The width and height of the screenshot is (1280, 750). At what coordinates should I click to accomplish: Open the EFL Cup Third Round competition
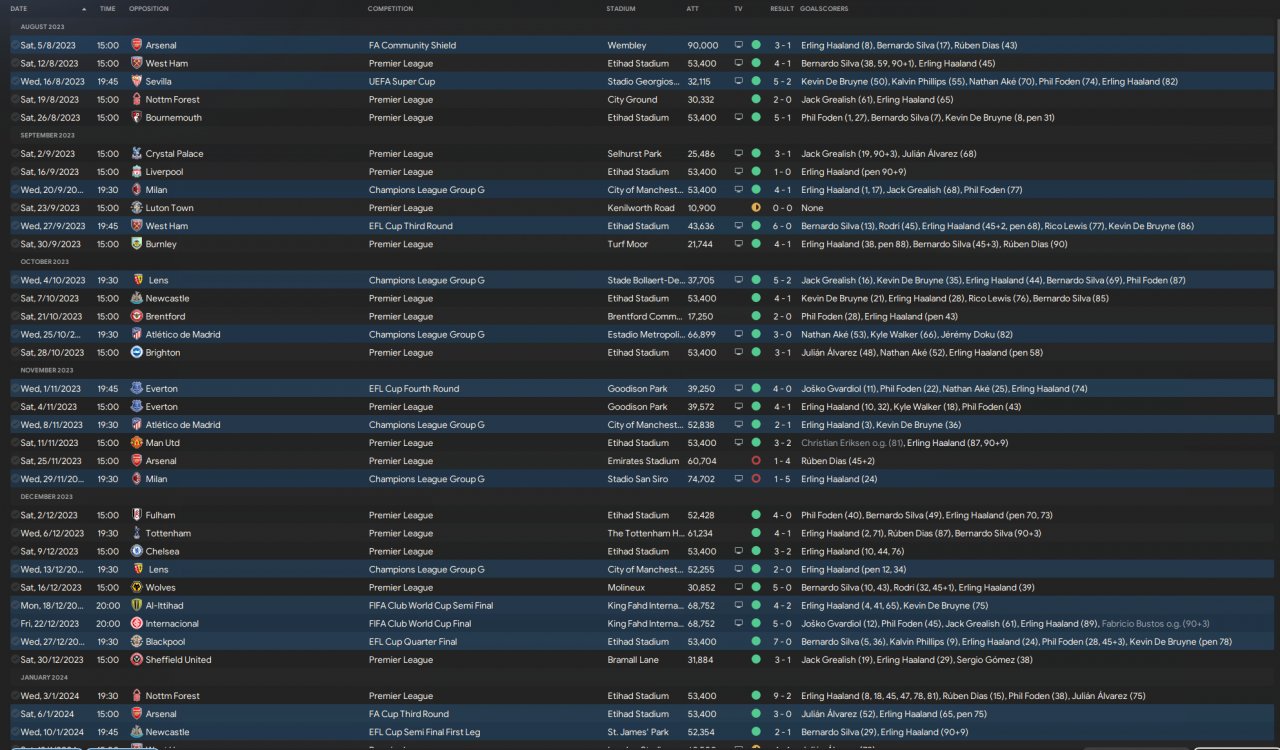pos(411,226)
